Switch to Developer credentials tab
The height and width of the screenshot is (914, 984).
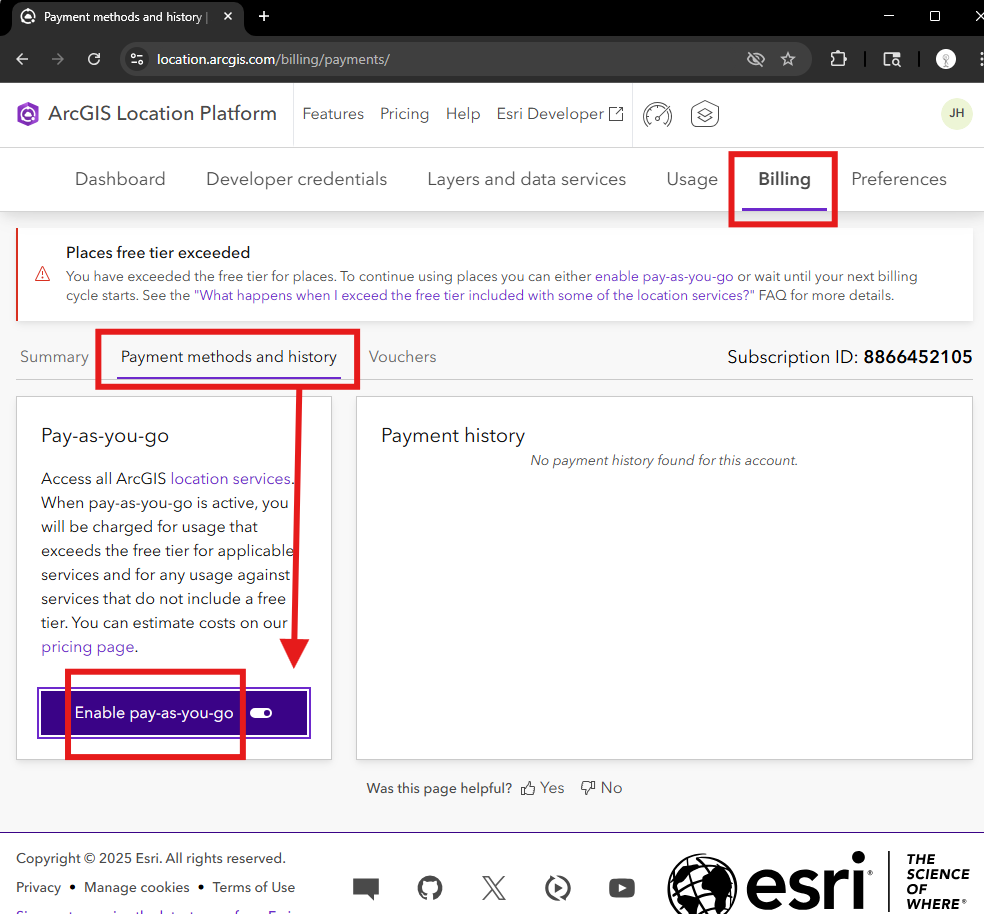point(297,179)
